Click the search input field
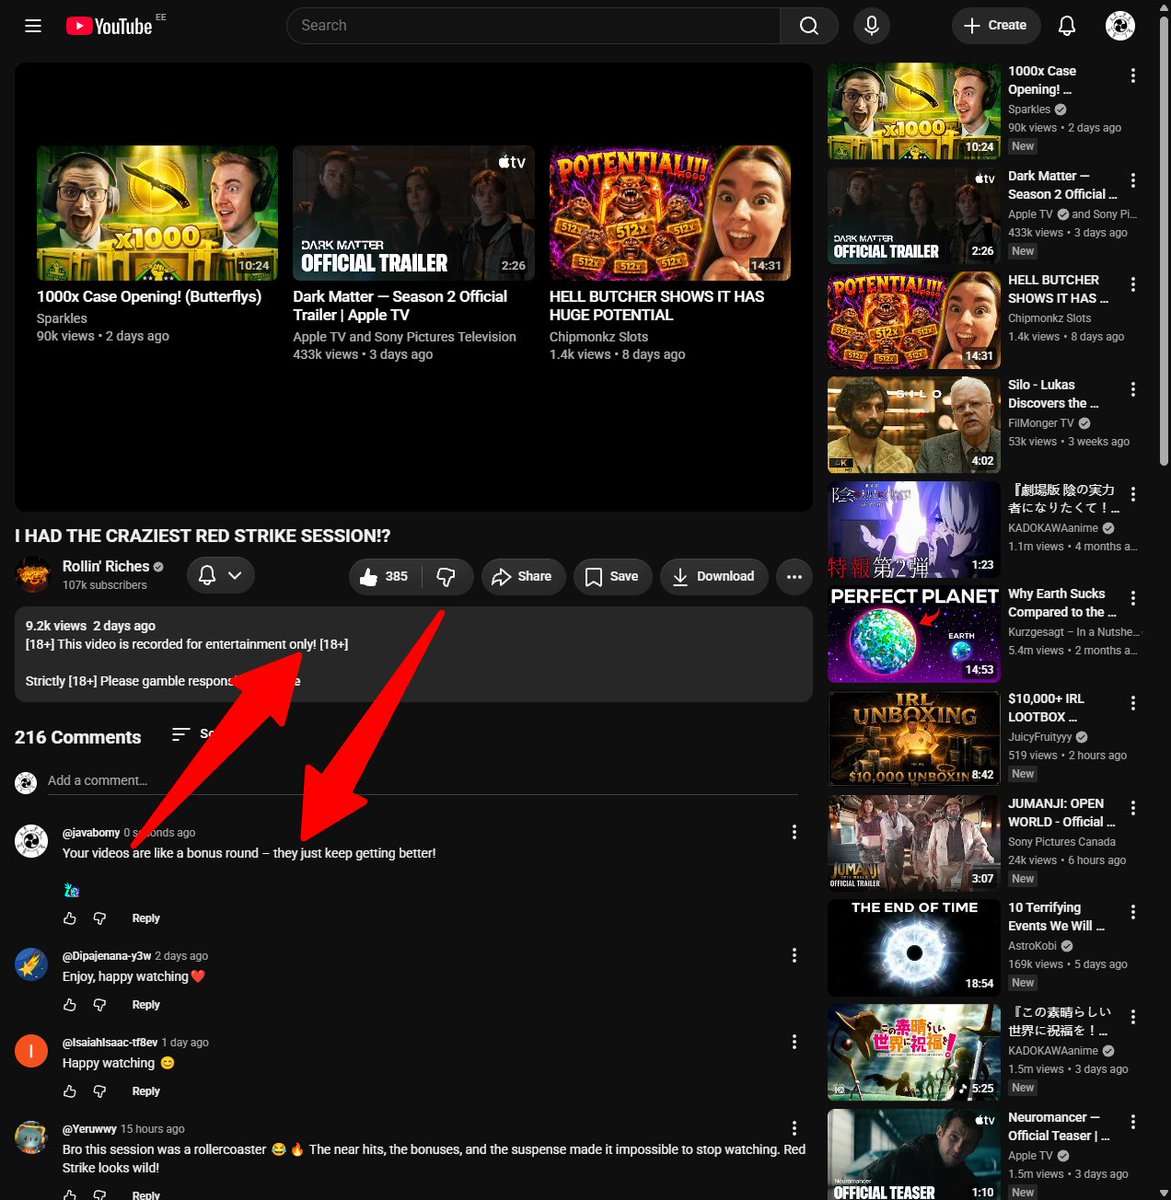The height and width of the screenshot is (1200, 1171). point(533,26)
